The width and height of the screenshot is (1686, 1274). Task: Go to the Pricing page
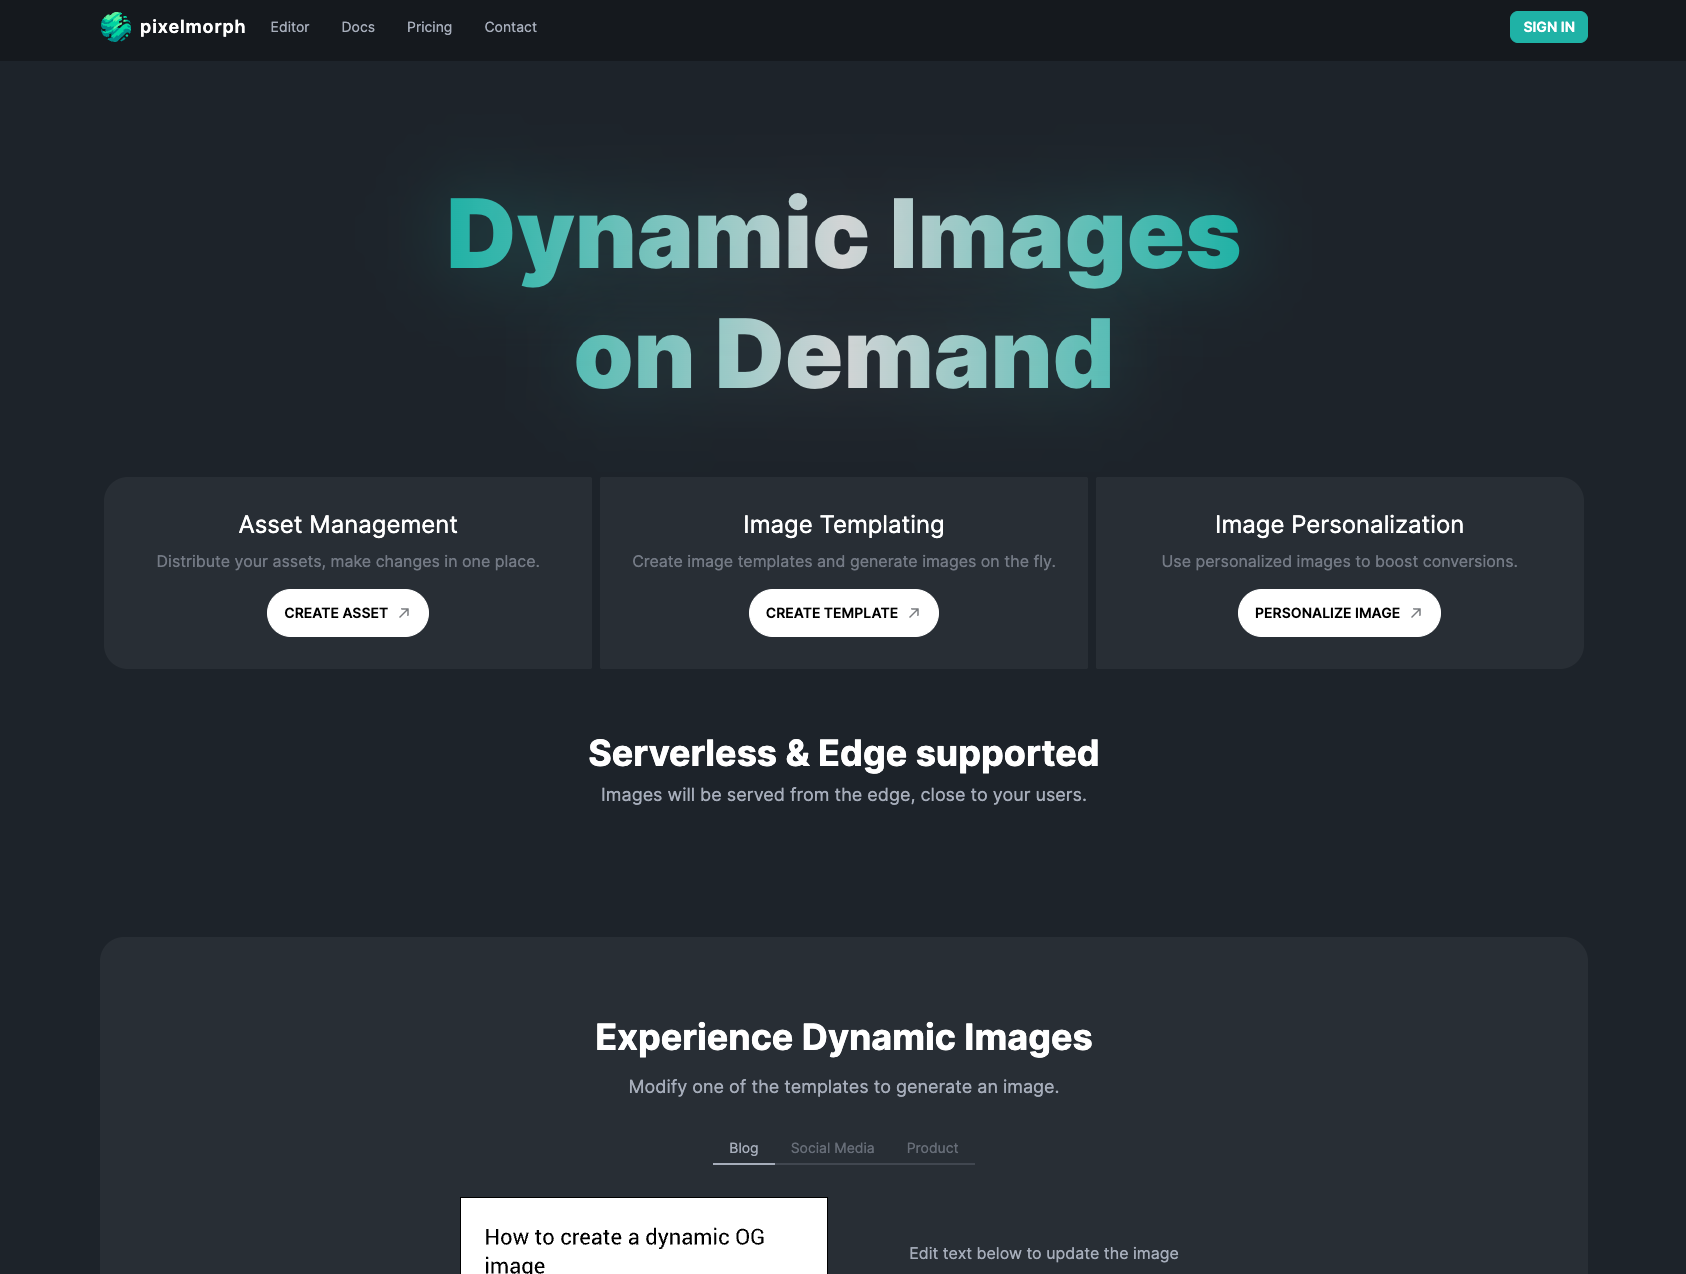click(x=429, y=27)
